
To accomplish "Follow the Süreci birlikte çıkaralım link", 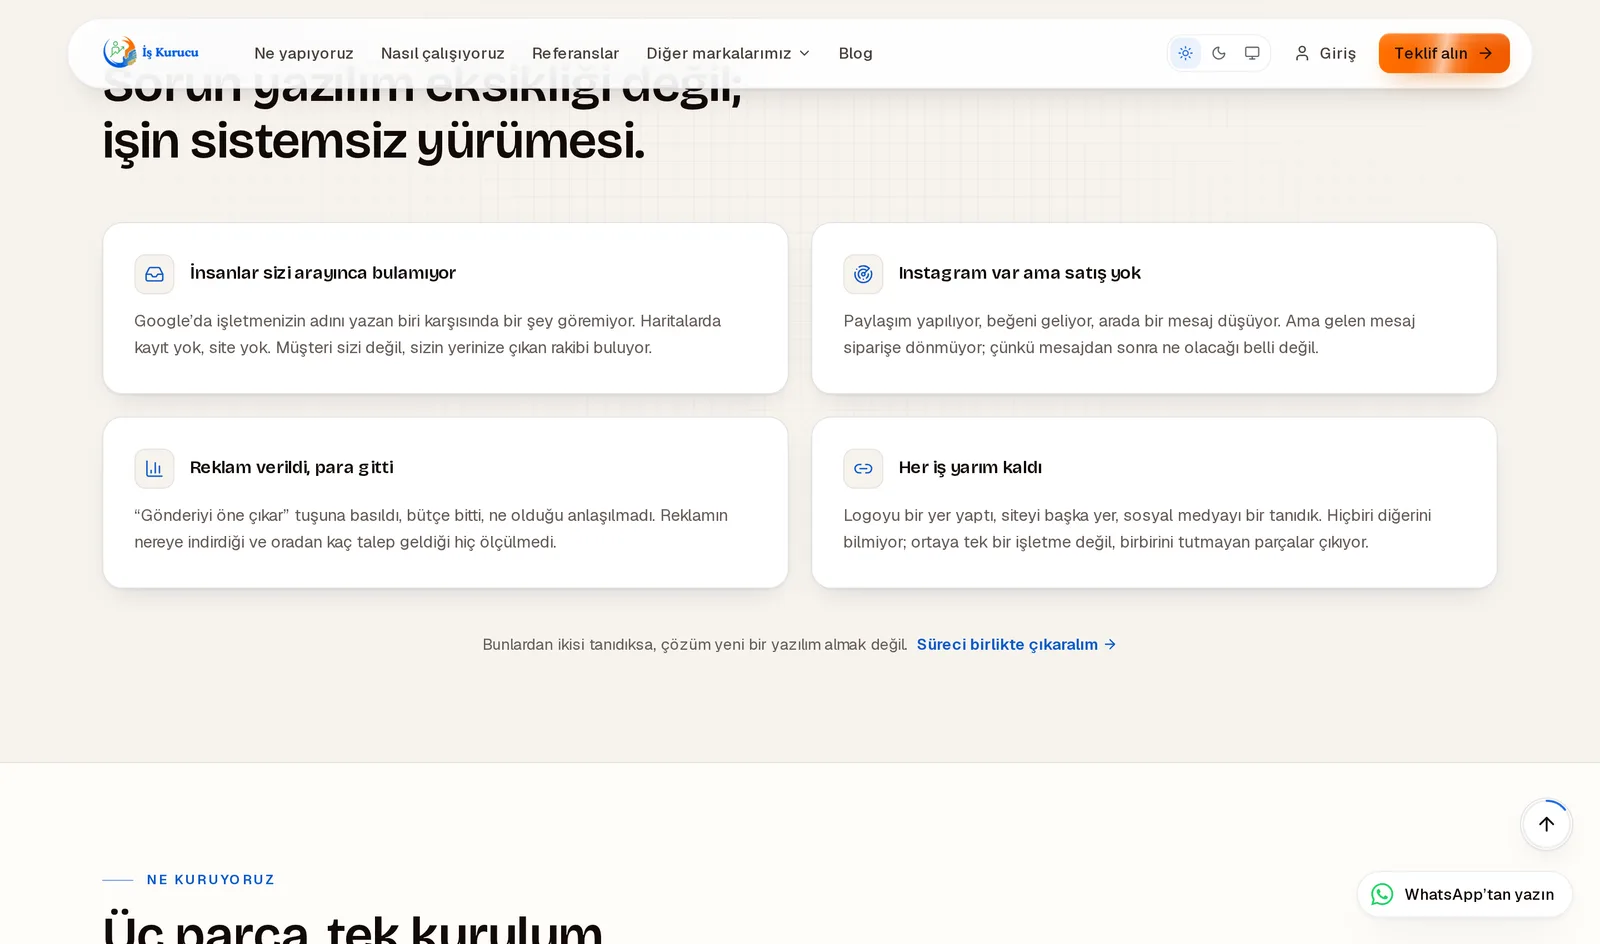I will coord(1016,644).
